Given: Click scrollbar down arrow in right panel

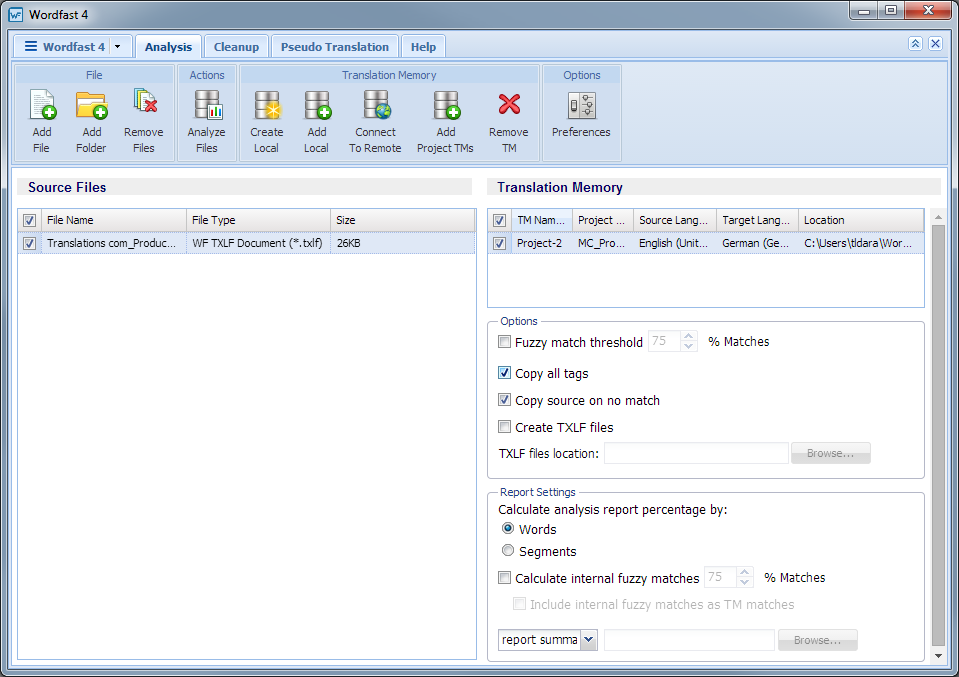Looking at the screenshot, I should click(x=938, y=656).
